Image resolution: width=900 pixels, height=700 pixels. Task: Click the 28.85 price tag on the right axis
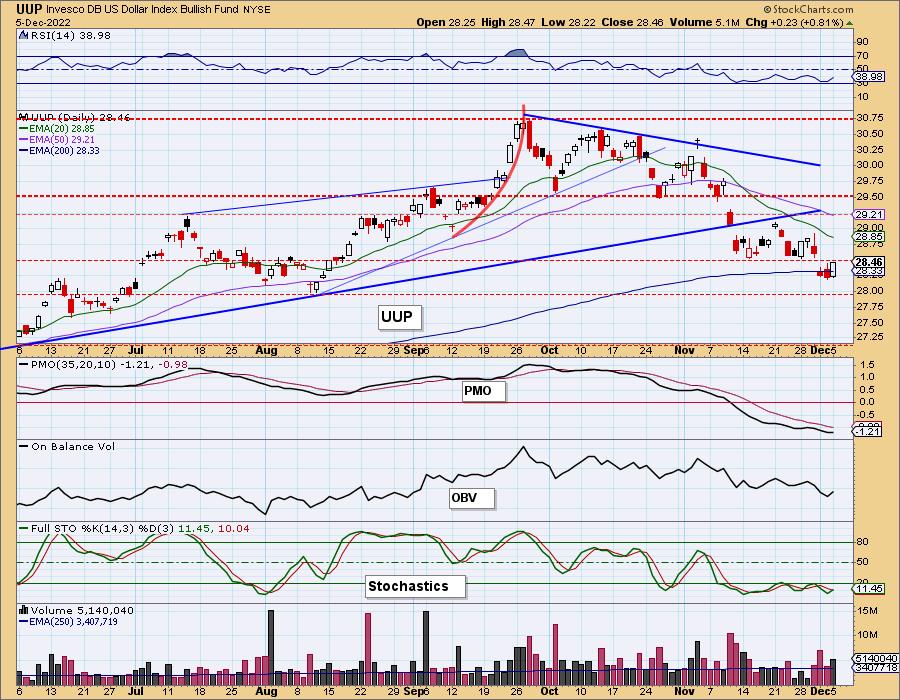(868, 236)
